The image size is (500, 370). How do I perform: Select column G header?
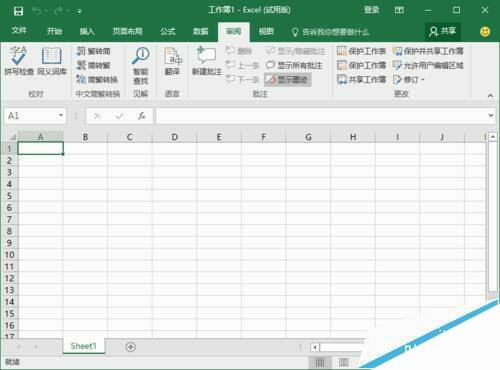coord(308,137)
